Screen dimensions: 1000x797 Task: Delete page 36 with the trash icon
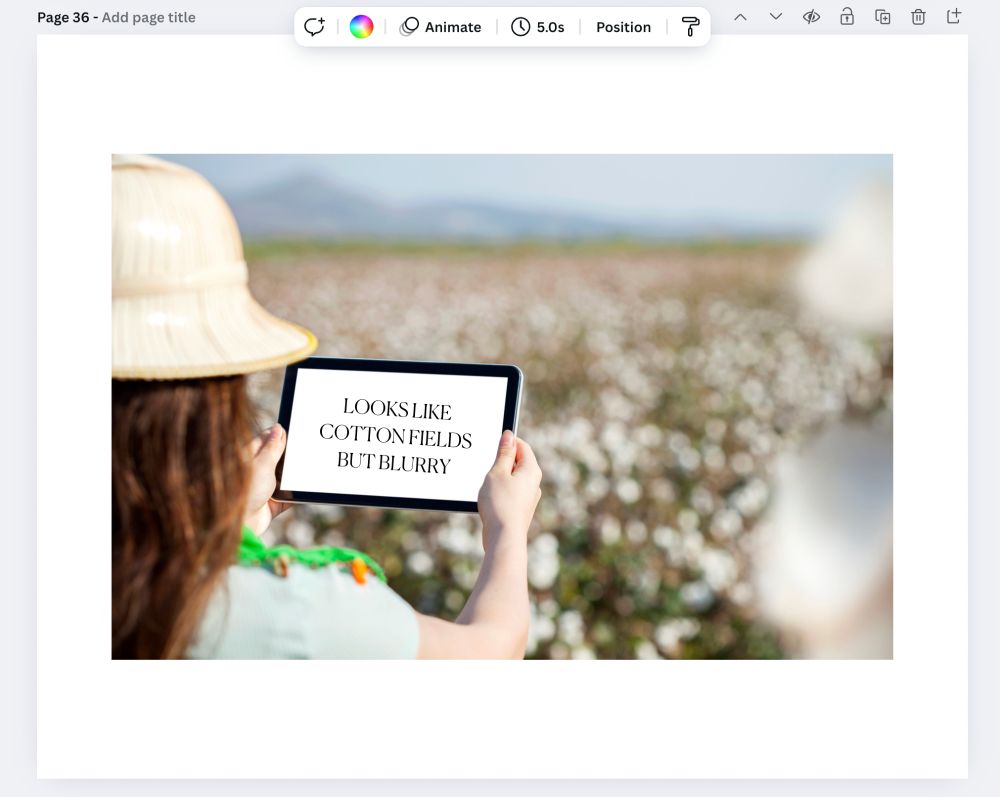[917, 17]
